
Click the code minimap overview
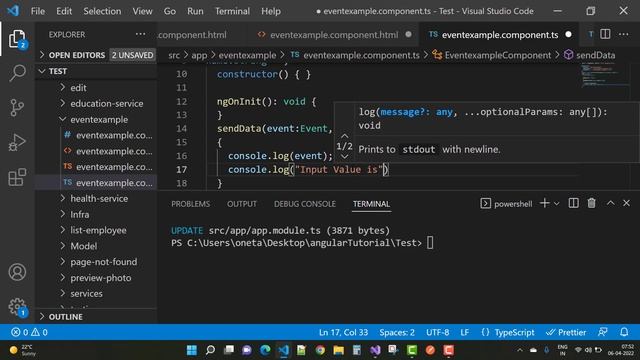coord(605,74)
